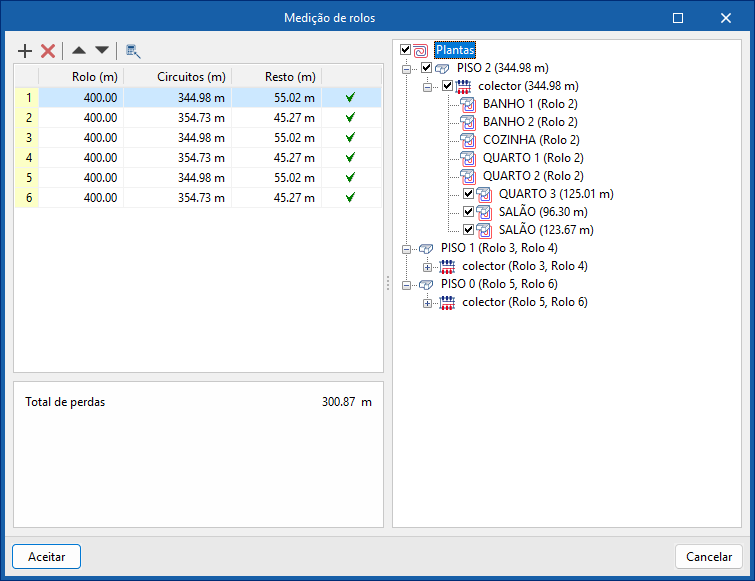755x581 pixels.
Task: Click PISO 1 colector manifold icon
Action: click(447, 267)
